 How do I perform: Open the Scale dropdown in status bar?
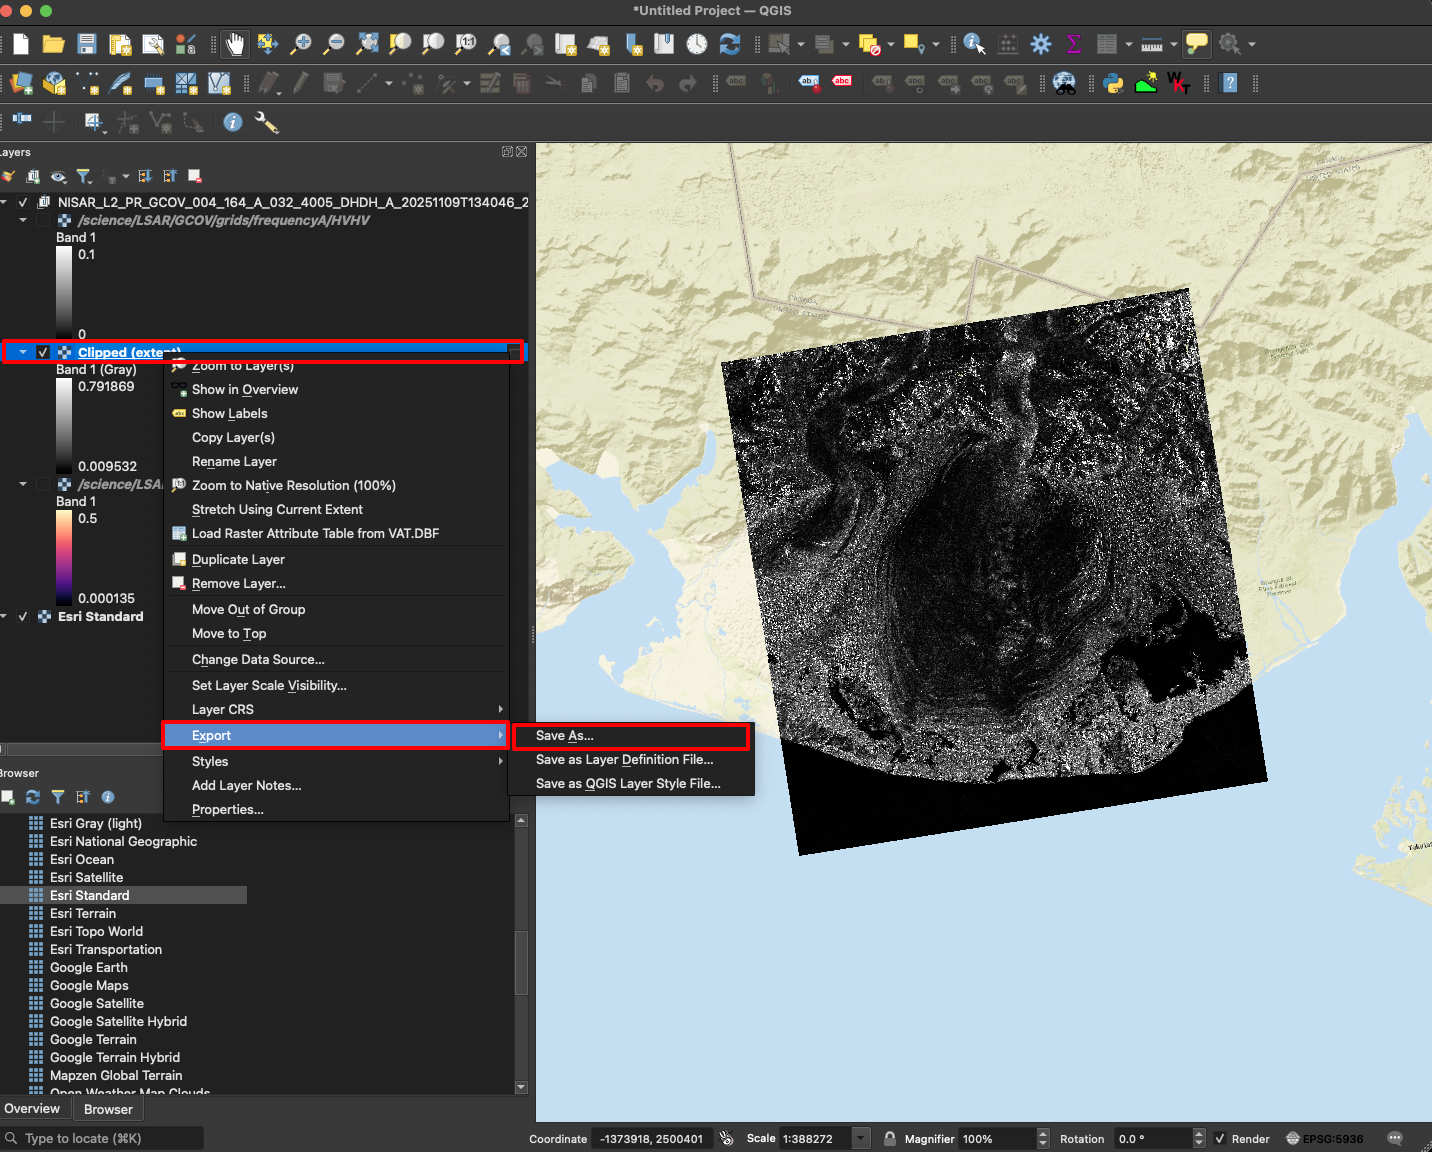coord(860,1138)
